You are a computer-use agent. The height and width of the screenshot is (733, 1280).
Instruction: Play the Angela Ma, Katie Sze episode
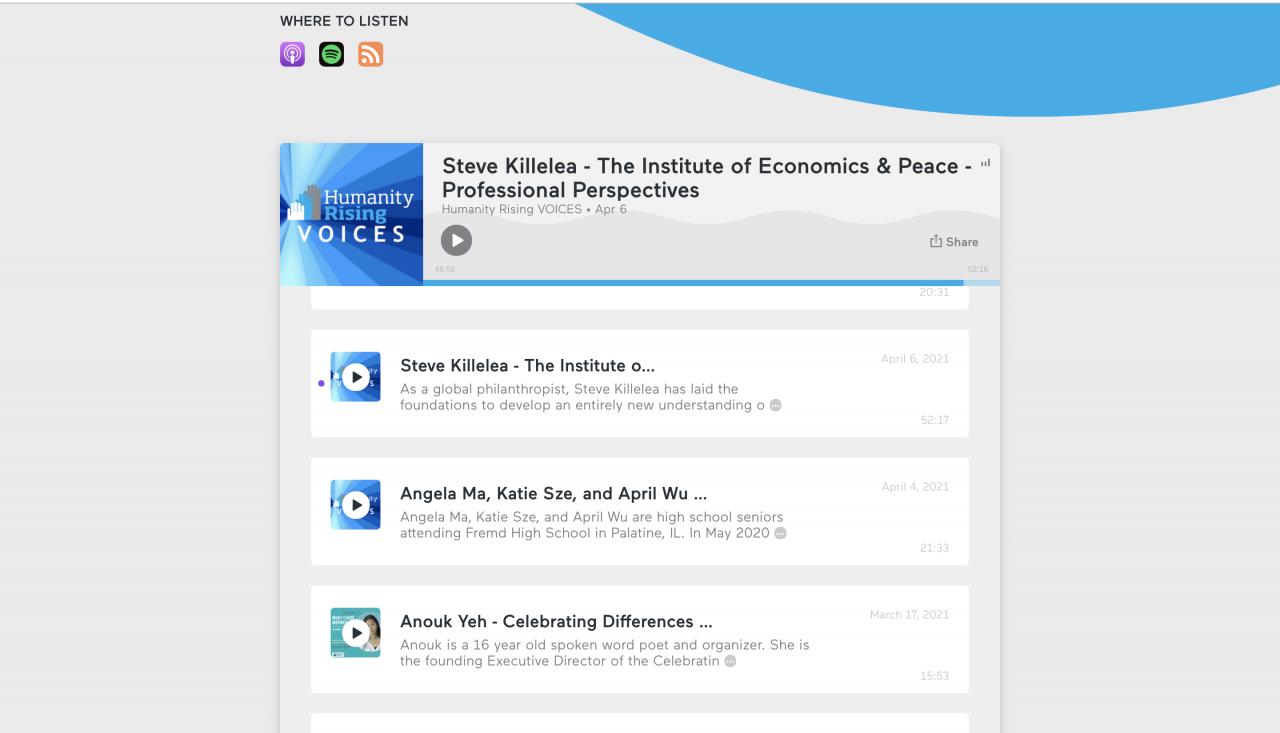pyautogui.click(x=355, y=505)
